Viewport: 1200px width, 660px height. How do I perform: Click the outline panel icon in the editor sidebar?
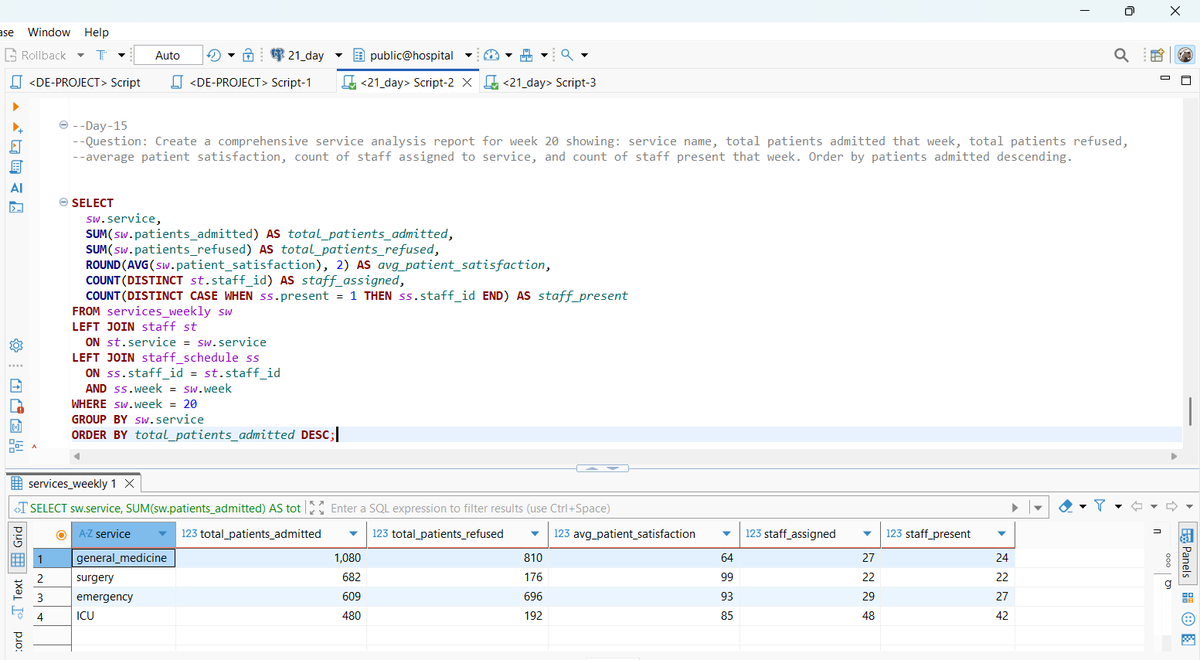[x=15, y=446]
